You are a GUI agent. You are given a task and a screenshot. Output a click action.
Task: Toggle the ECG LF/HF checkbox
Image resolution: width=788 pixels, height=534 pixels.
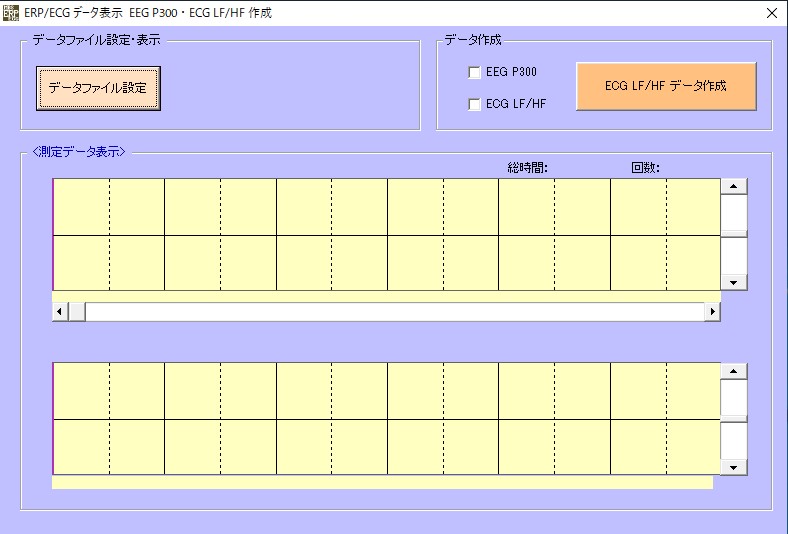475,104
